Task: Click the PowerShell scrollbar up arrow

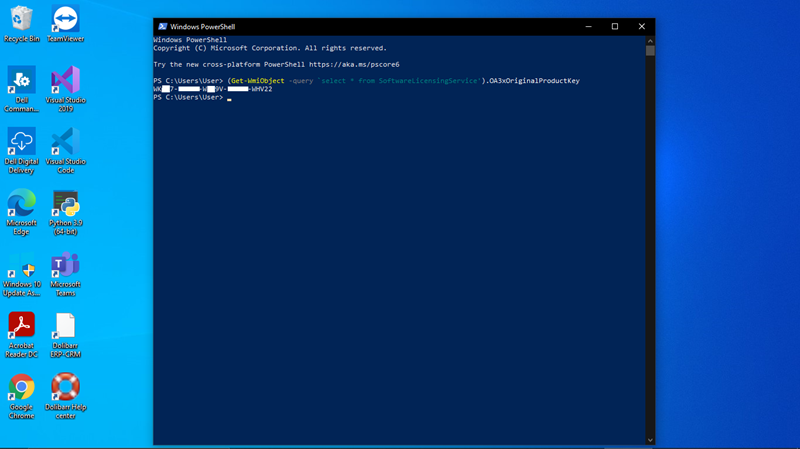Action: (650, 39)
